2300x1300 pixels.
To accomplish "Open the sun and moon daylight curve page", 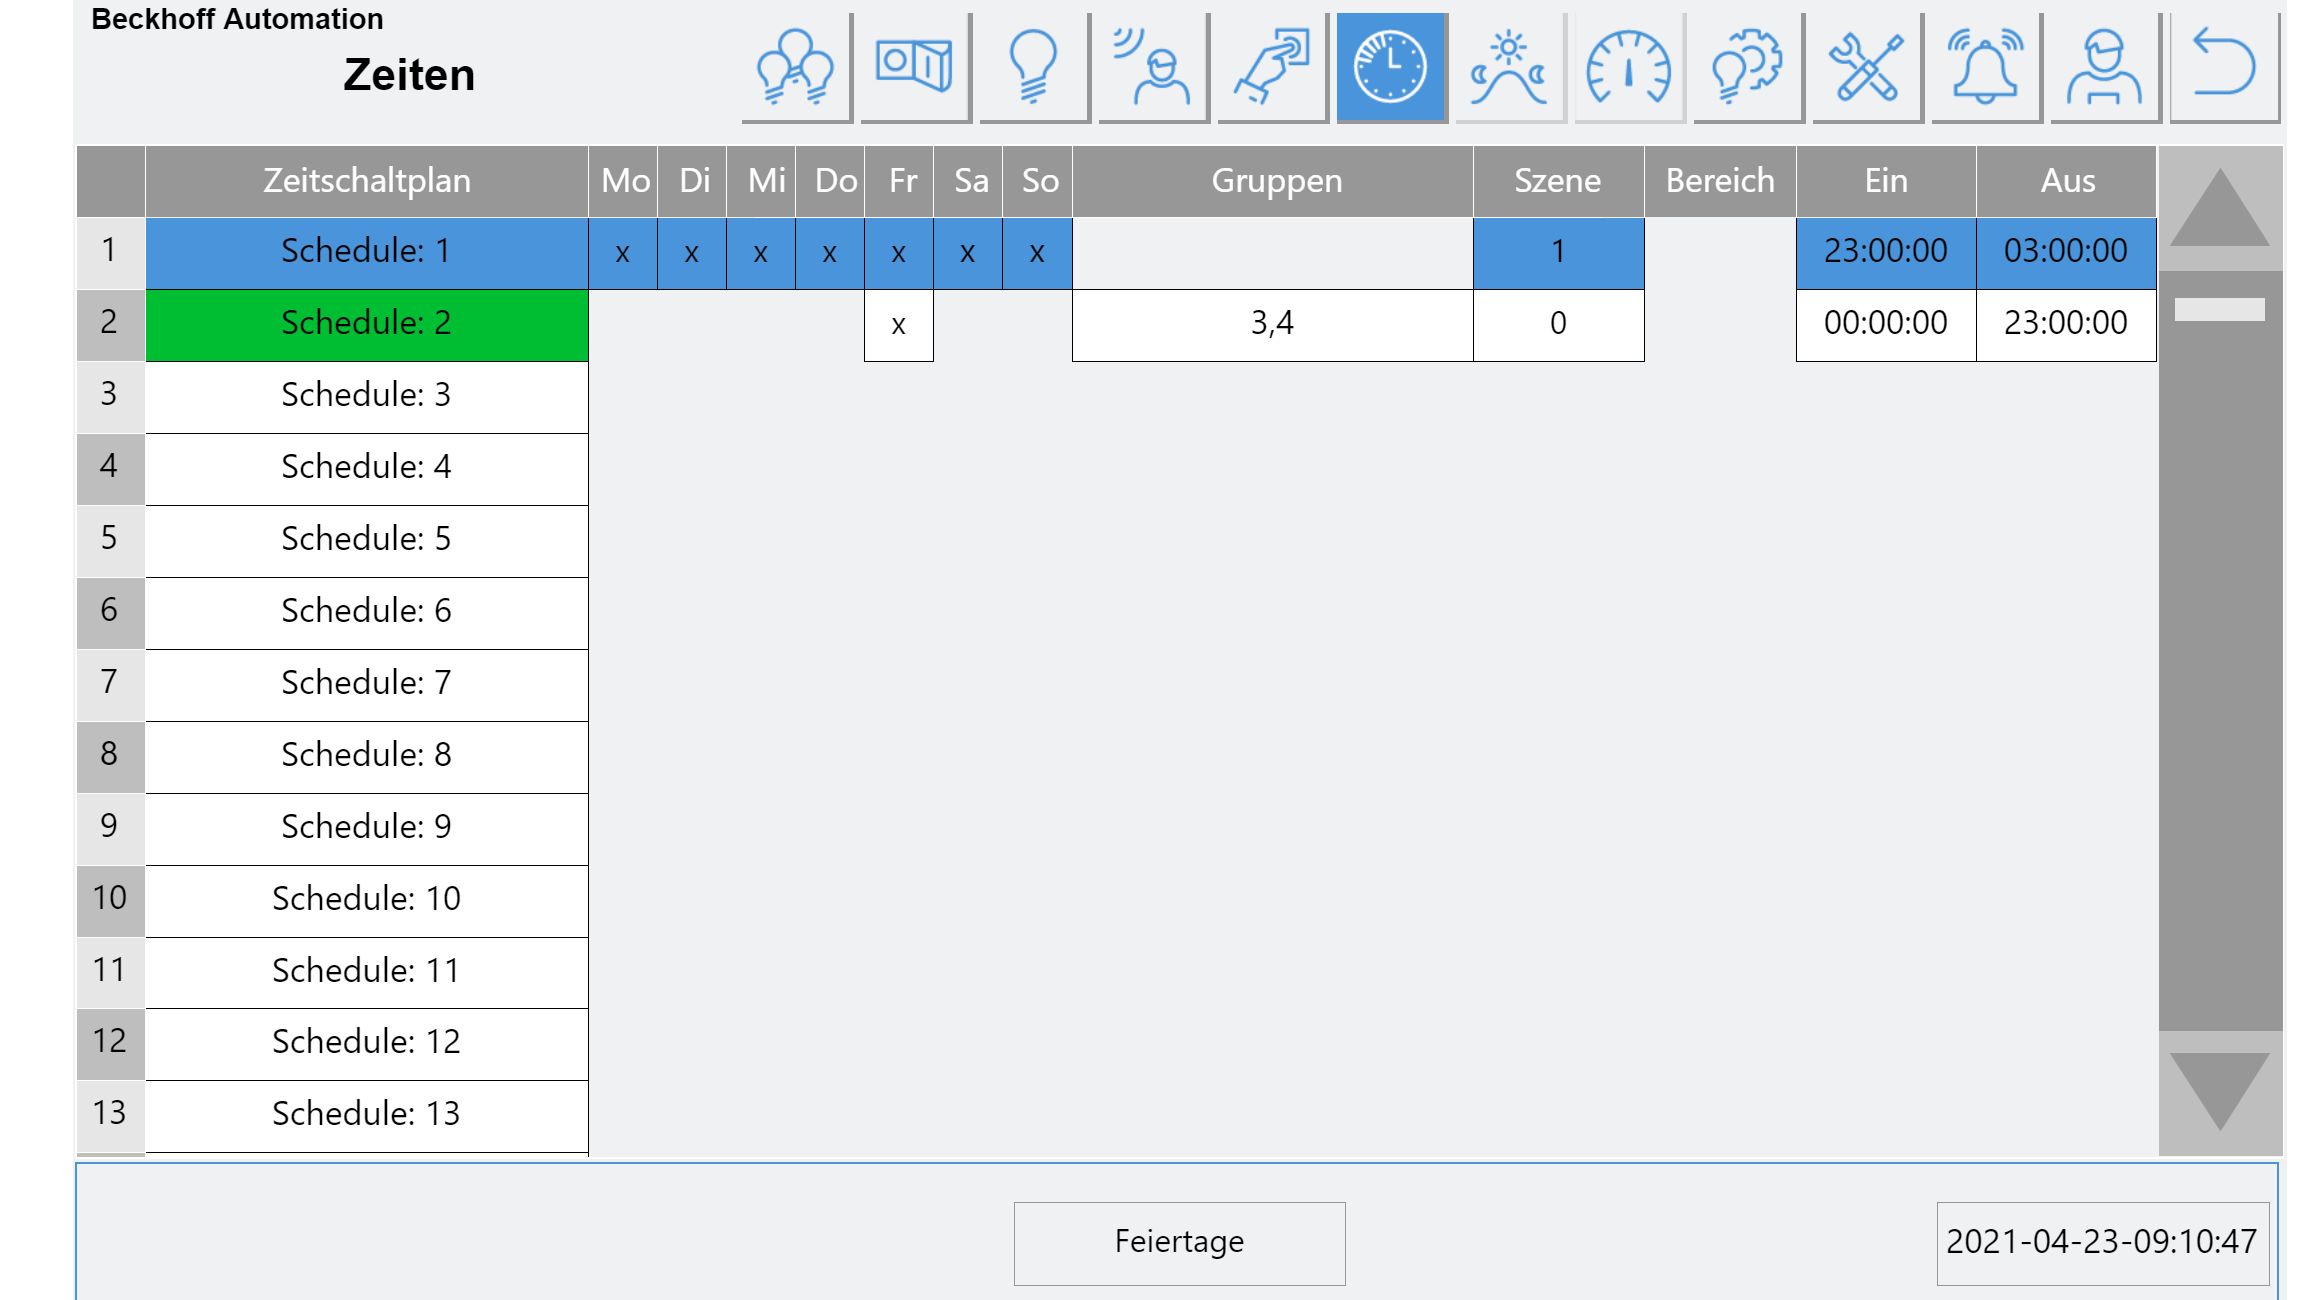I will click(x=1510, y=67).
